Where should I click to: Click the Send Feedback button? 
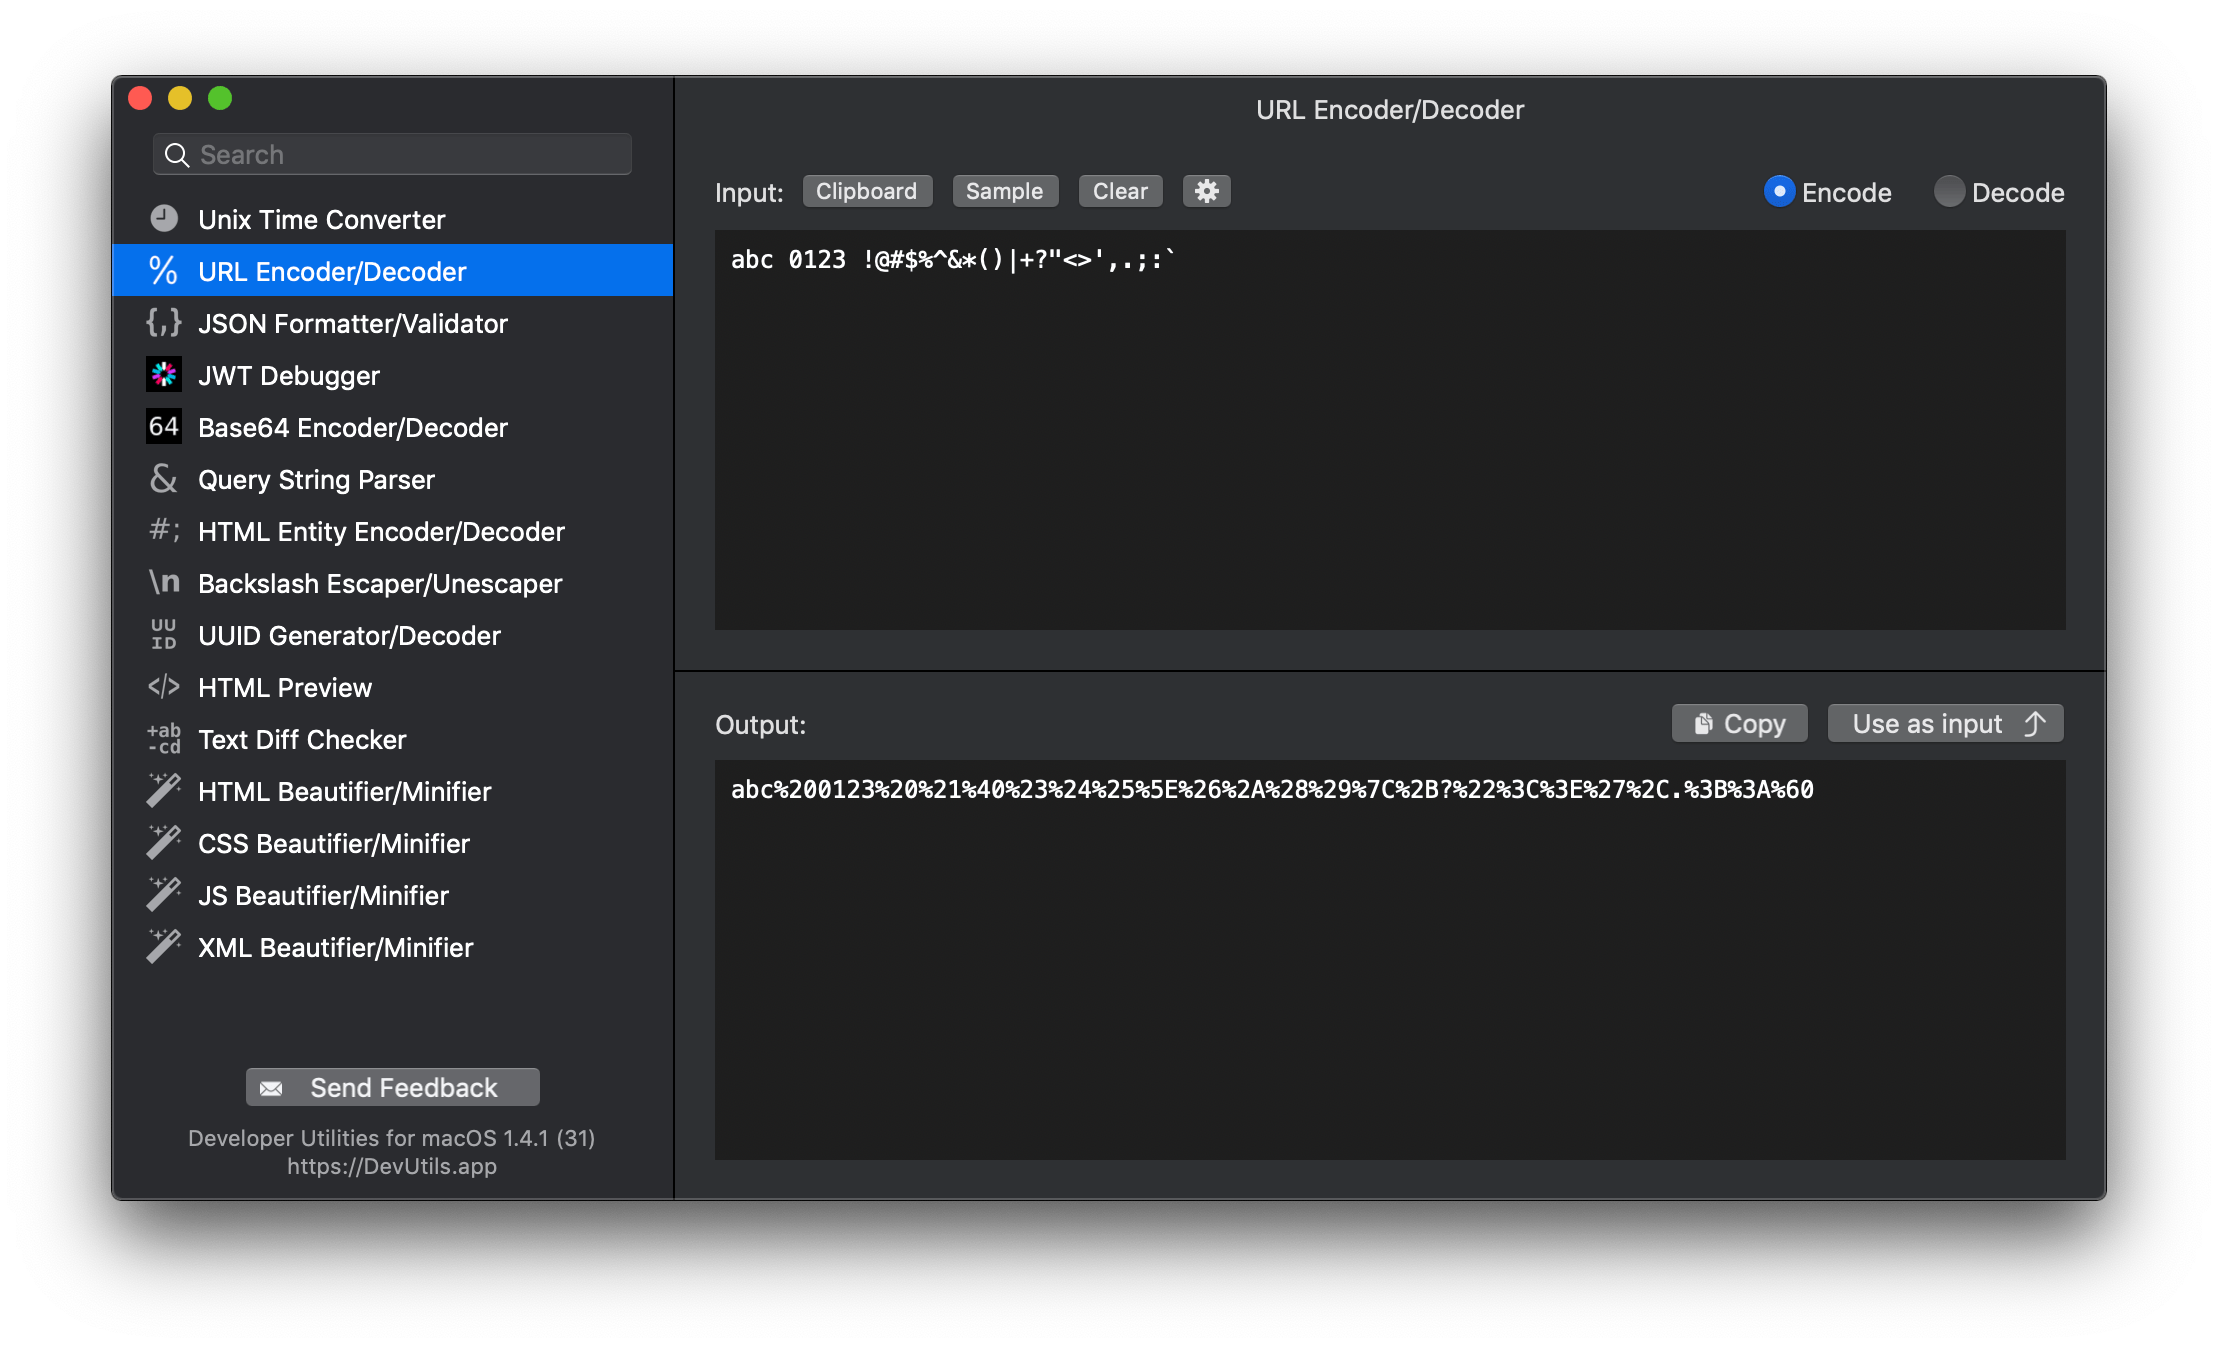point(393,1087)
